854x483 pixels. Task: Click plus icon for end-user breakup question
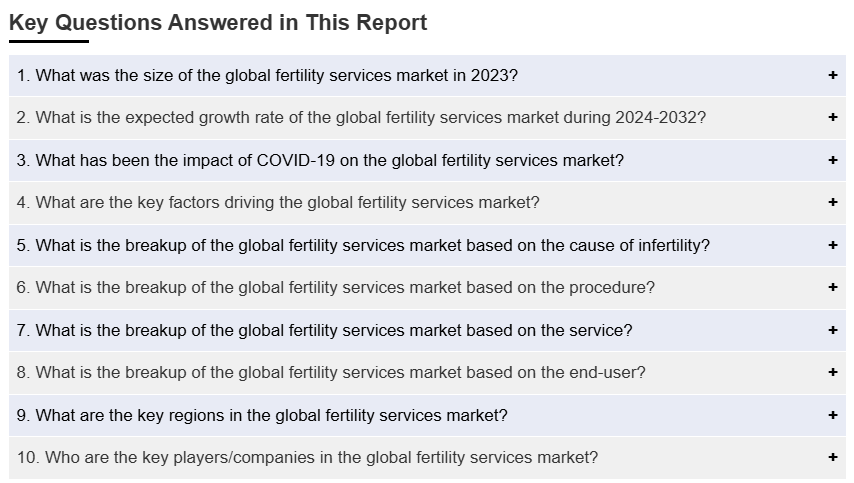point(832,372)
